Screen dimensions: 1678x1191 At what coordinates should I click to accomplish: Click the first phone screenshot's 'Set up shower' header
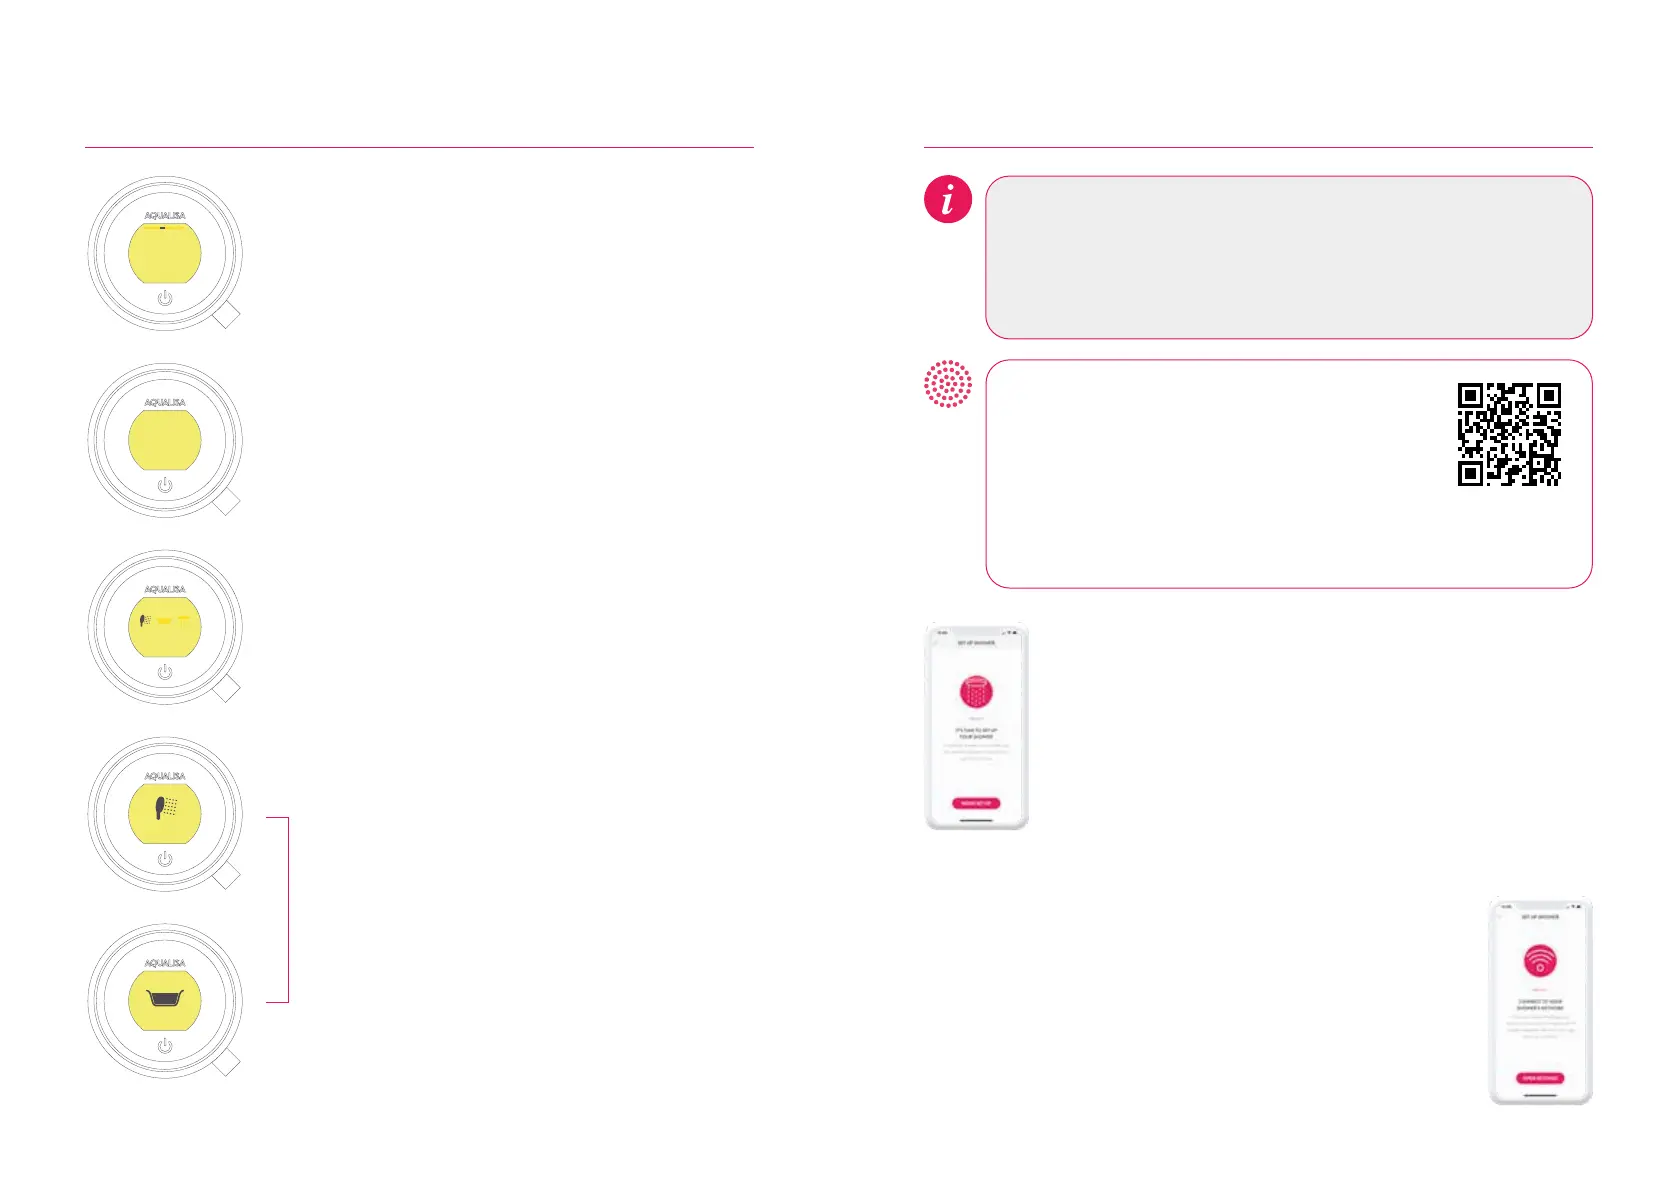(976, 643)
